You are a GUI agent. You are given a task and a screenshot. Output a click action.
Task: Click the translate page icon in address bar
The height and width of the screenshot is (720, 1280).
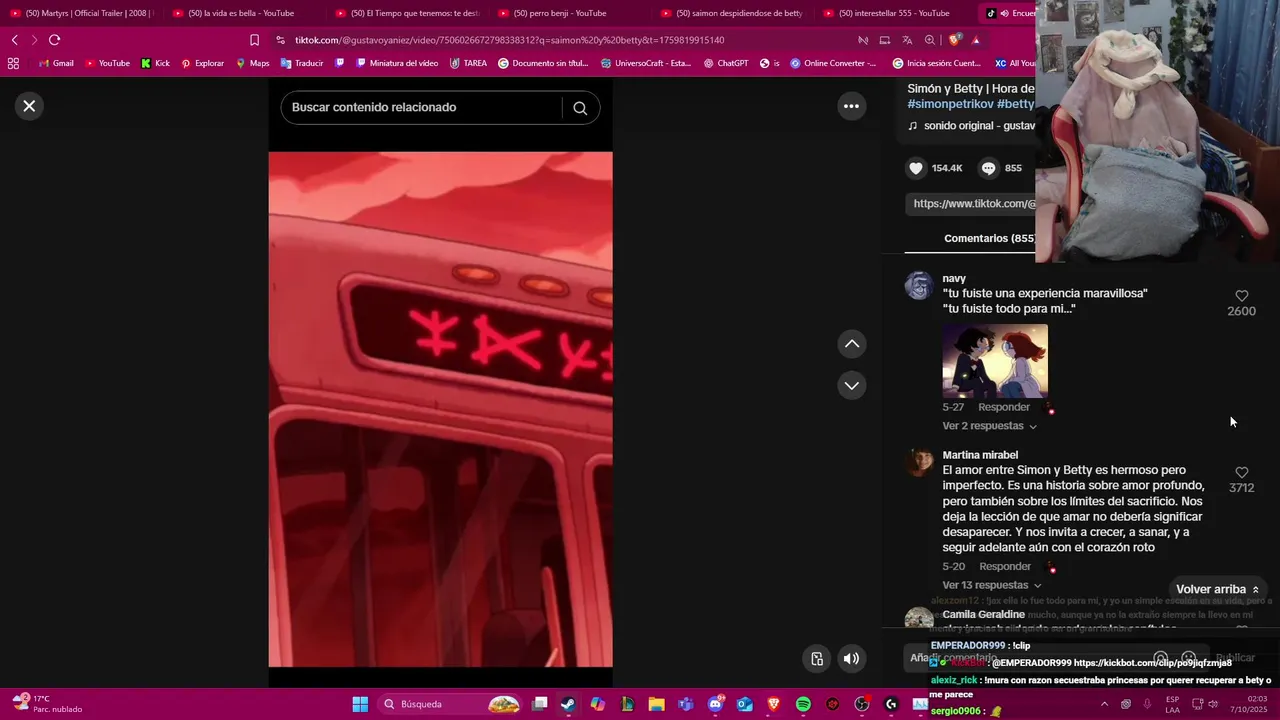click(x=907, y=40)
